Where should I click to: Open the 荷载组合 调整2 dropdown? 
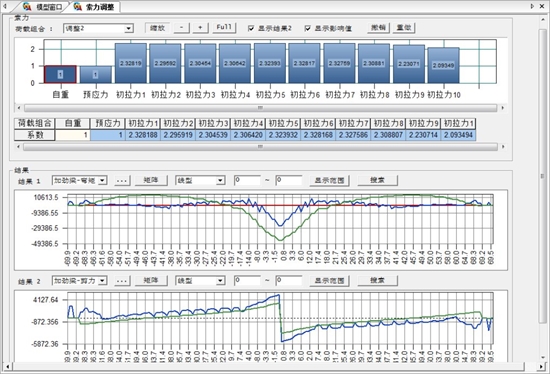98,28
